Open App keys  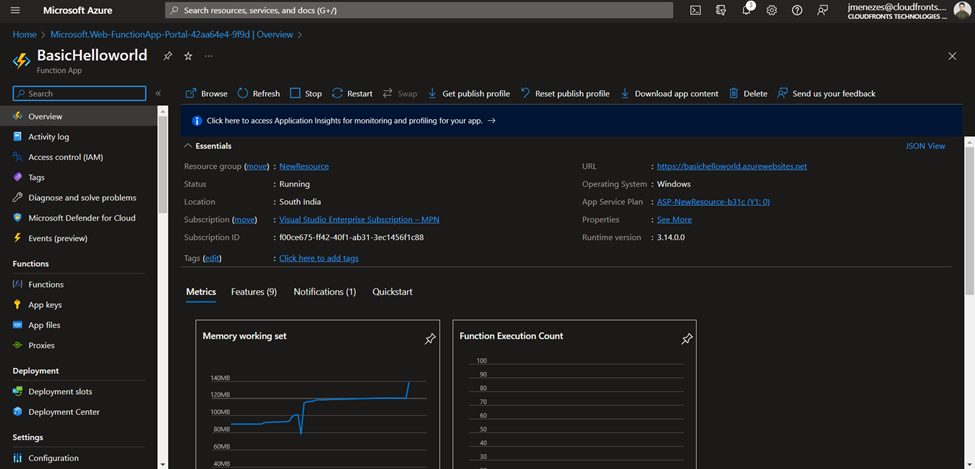click(78, 305)
